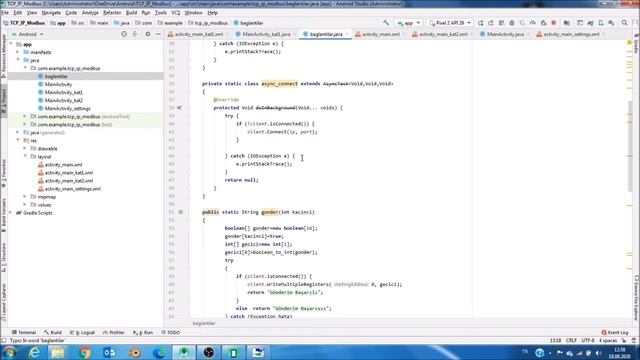Open the TODO tool window
This screenshot has width=640, height=360.
[171, 333]
